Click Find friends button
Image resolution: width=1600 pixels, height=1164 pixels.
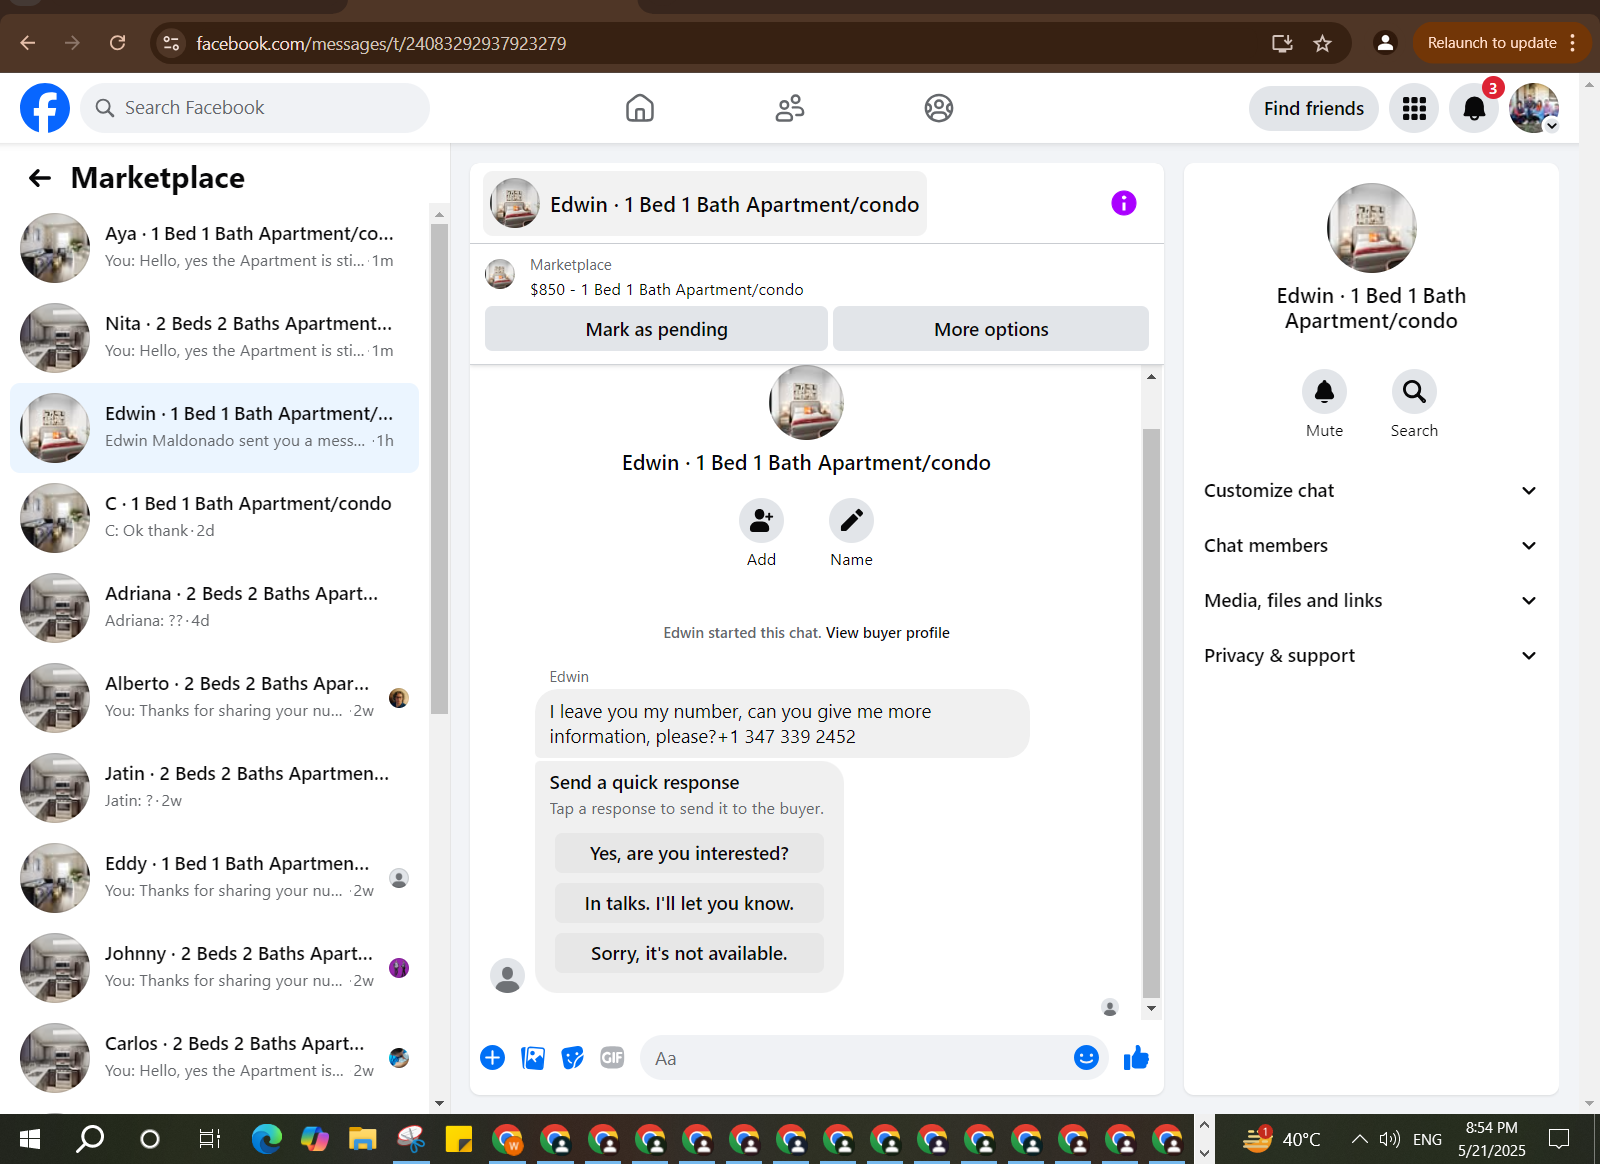pyautogui.click(x=1314, y=108)
